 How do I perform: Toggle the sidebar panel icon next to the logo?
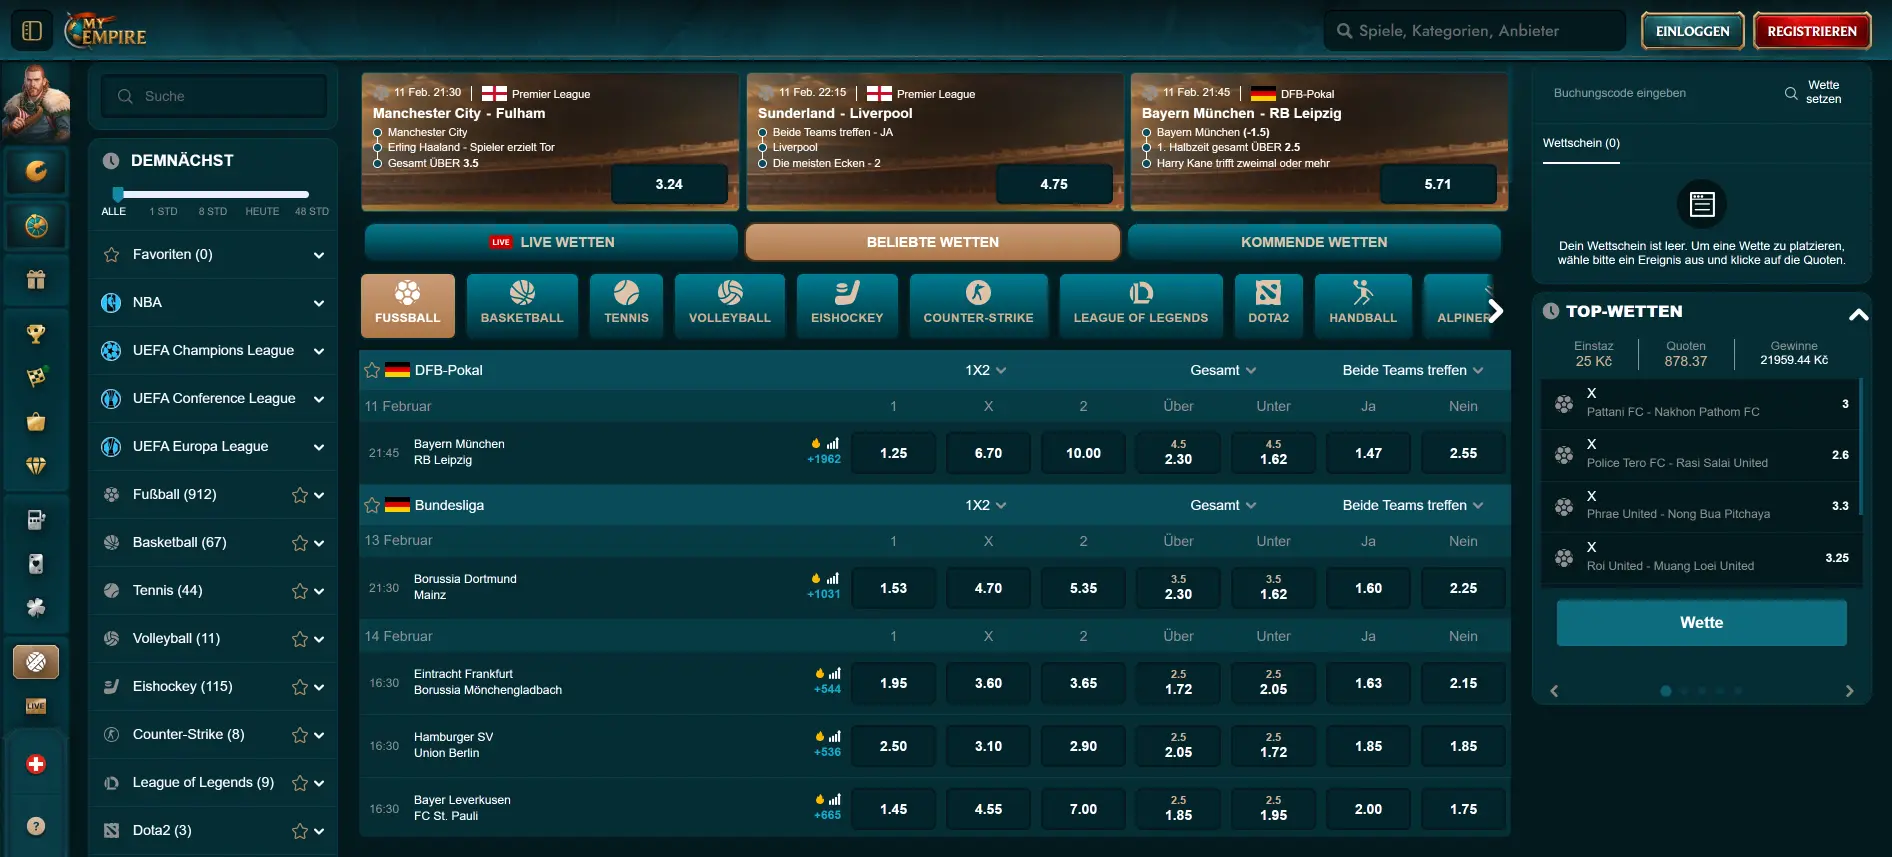point(32,31)
